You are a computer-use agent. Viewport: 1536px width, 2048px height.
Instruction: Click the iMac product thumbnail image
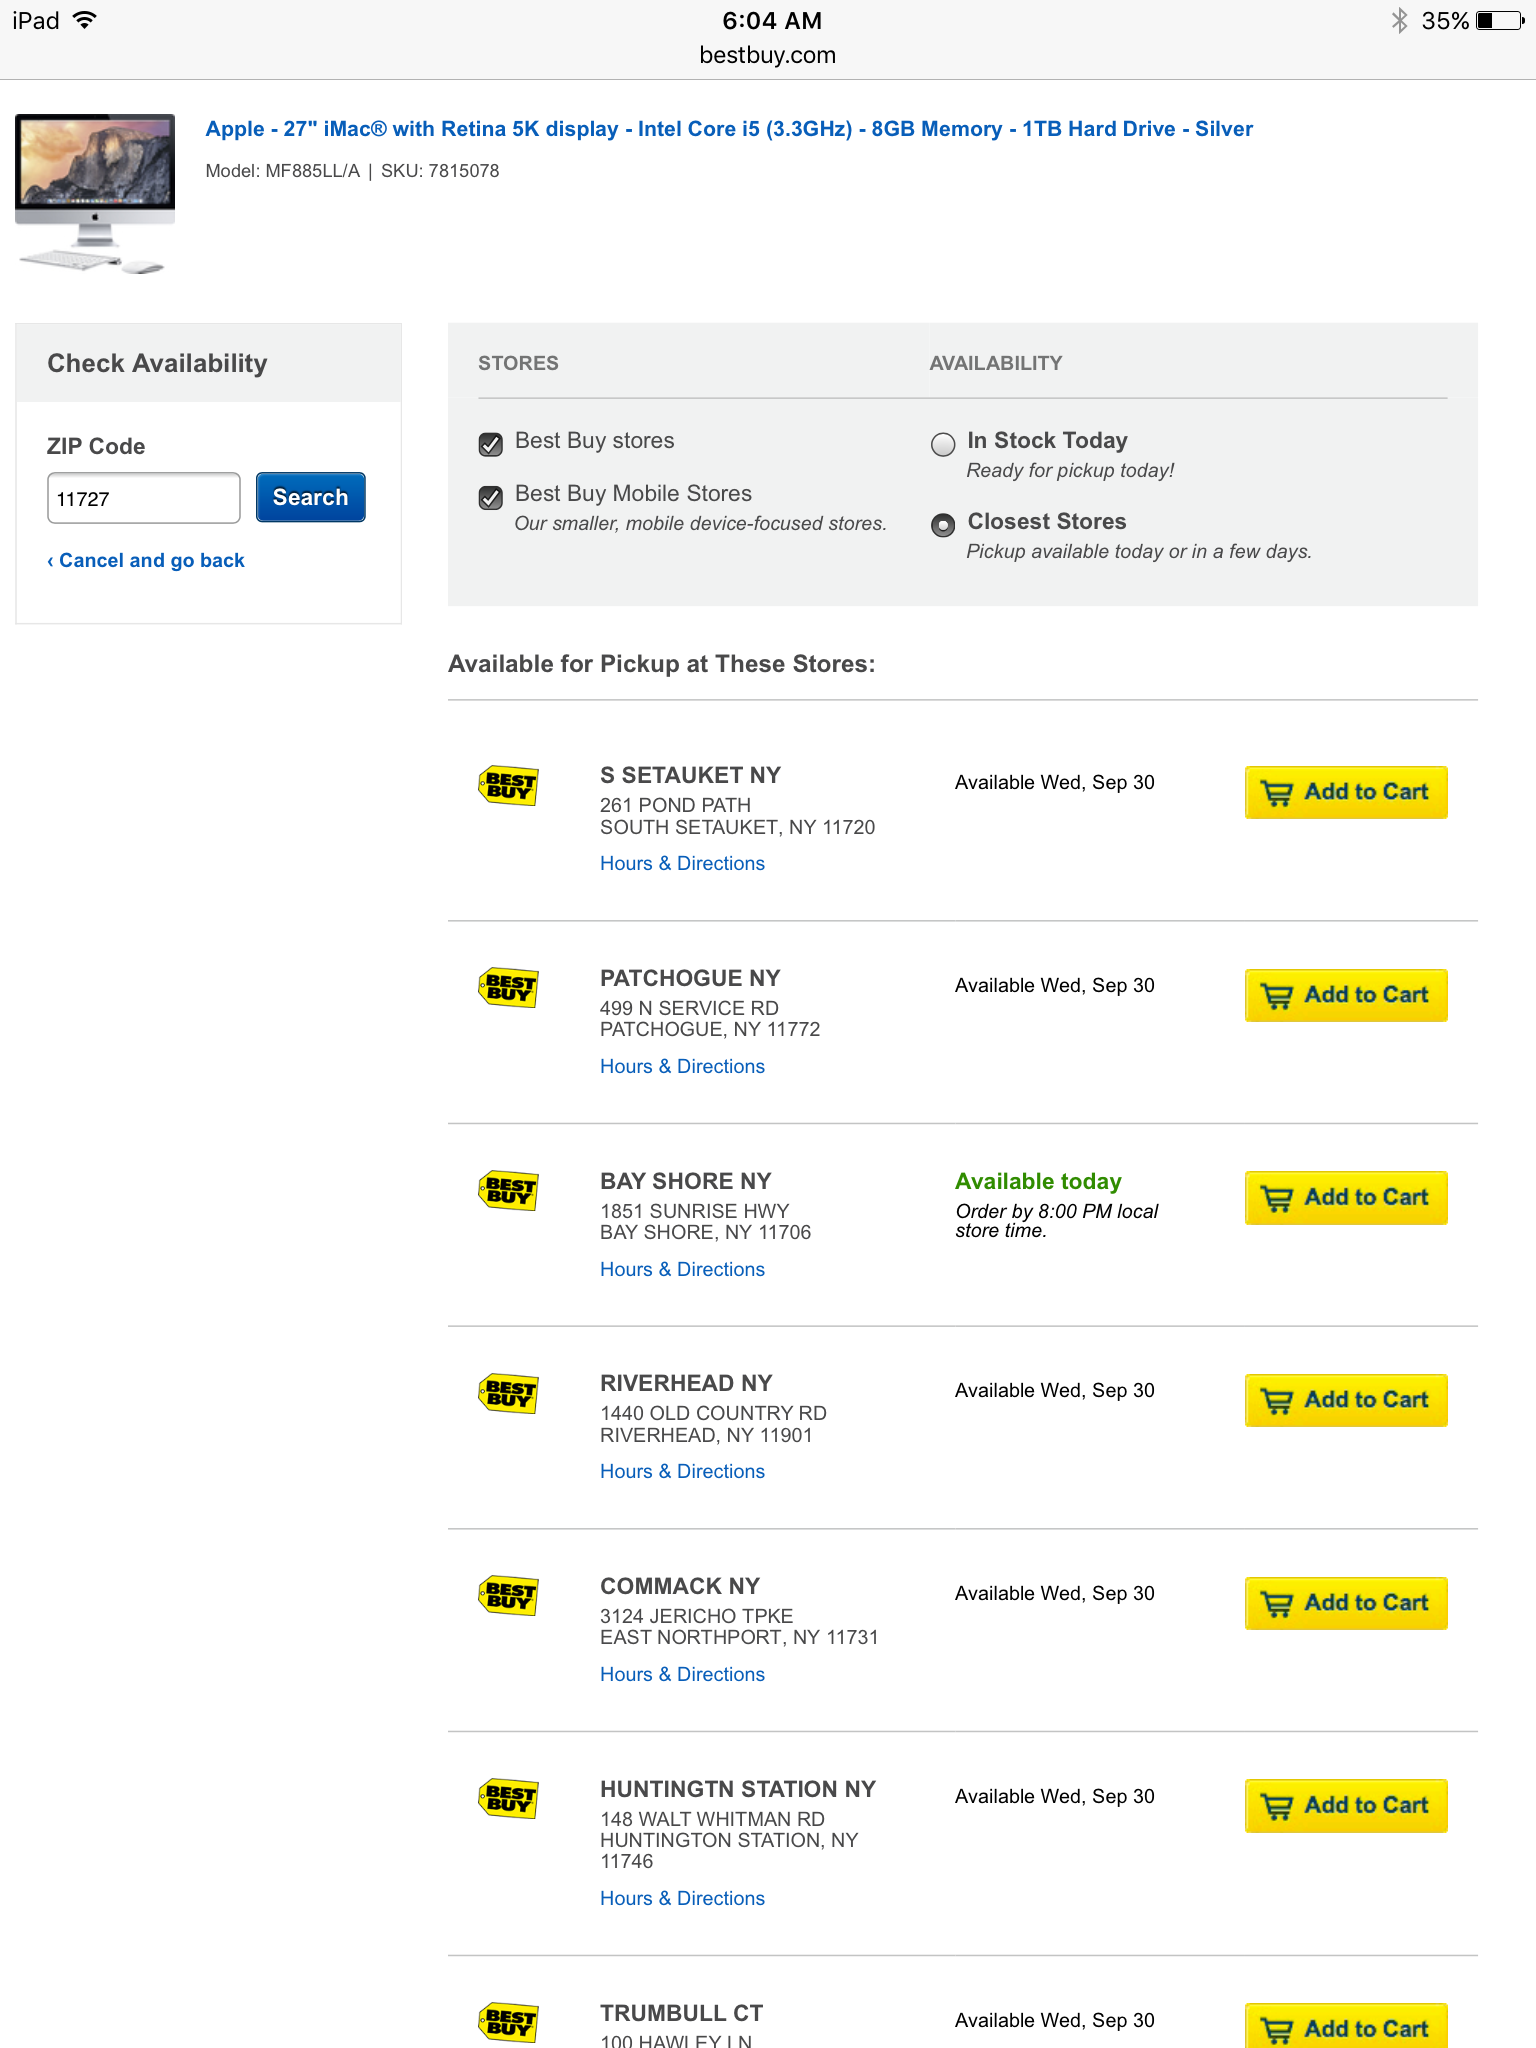(x=95, y=193)
